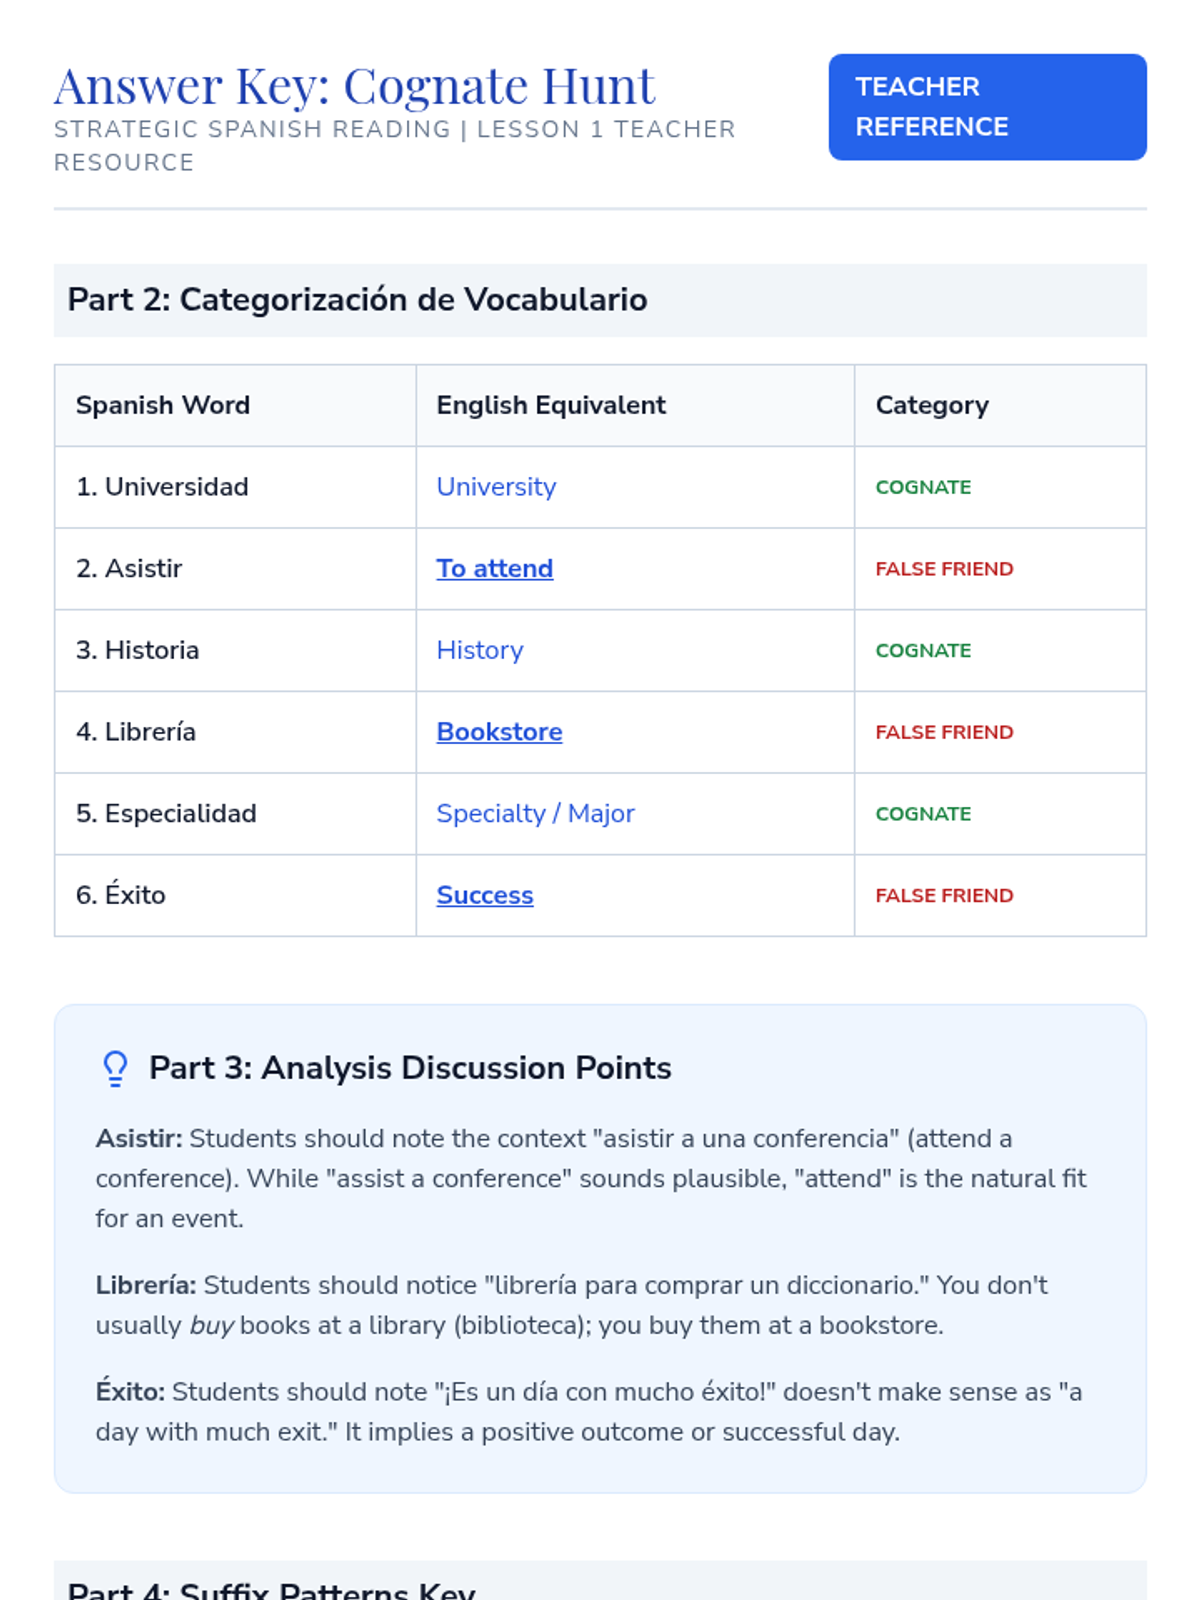The width and height of the screenshot is (1200, 1600).
Task: Open the "Bookstore" link
Action: pyautogui.click(x=499, y=732)
